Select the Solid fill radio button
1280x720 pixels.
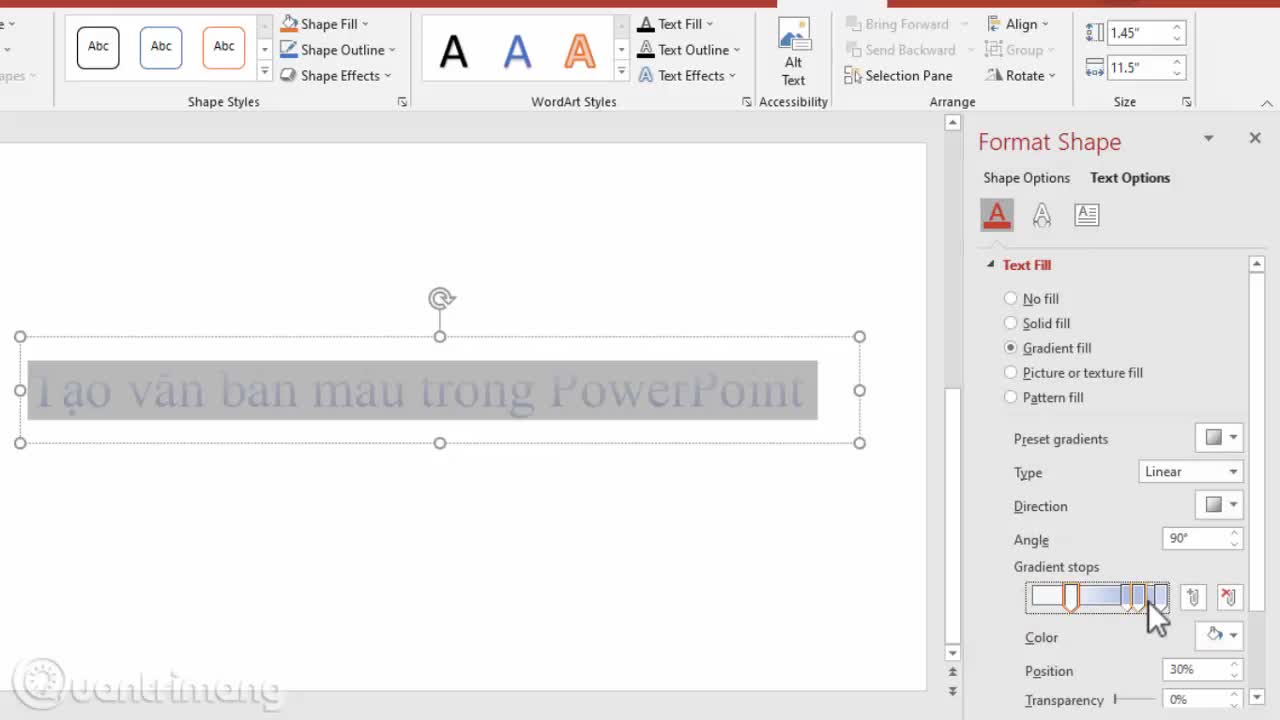[x=1010, y=323]
